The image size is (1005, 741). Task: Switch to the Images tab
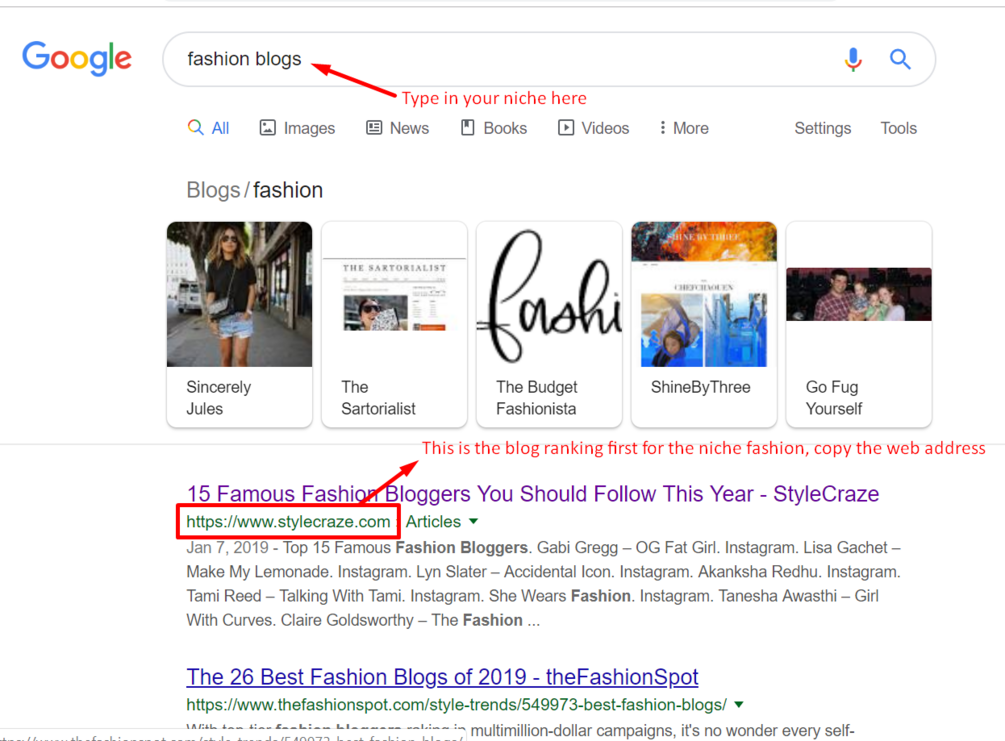[x=297, y=128]
